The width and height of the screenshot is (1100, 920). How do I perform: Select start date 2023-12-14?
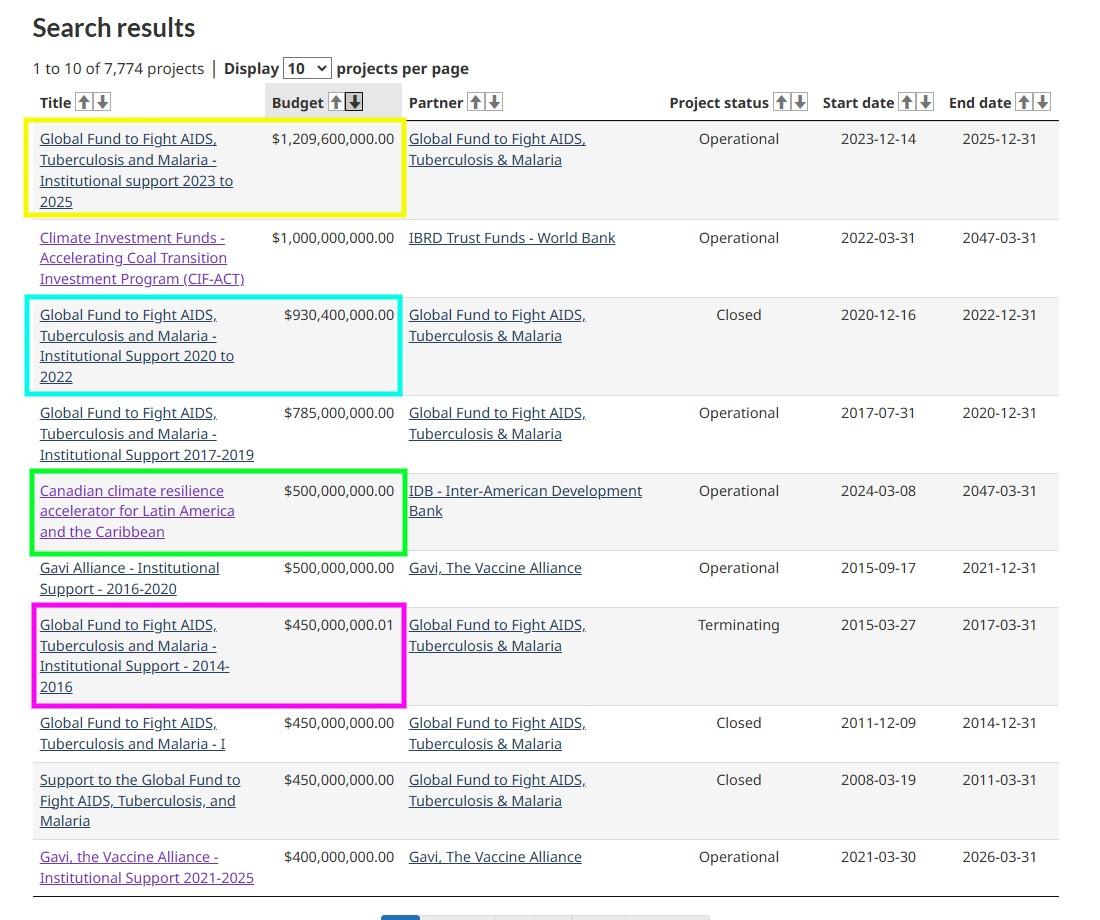point(878,139)
